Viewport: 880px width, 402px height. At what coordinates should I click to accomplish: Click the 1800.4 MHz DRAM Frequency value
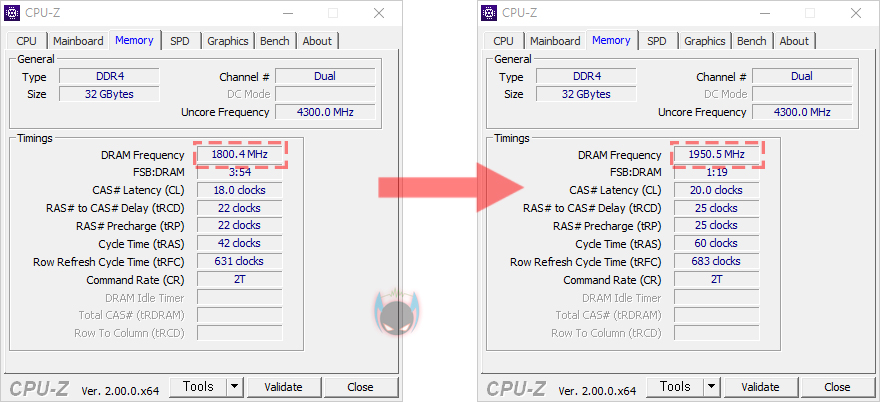[x=240, y=154]
